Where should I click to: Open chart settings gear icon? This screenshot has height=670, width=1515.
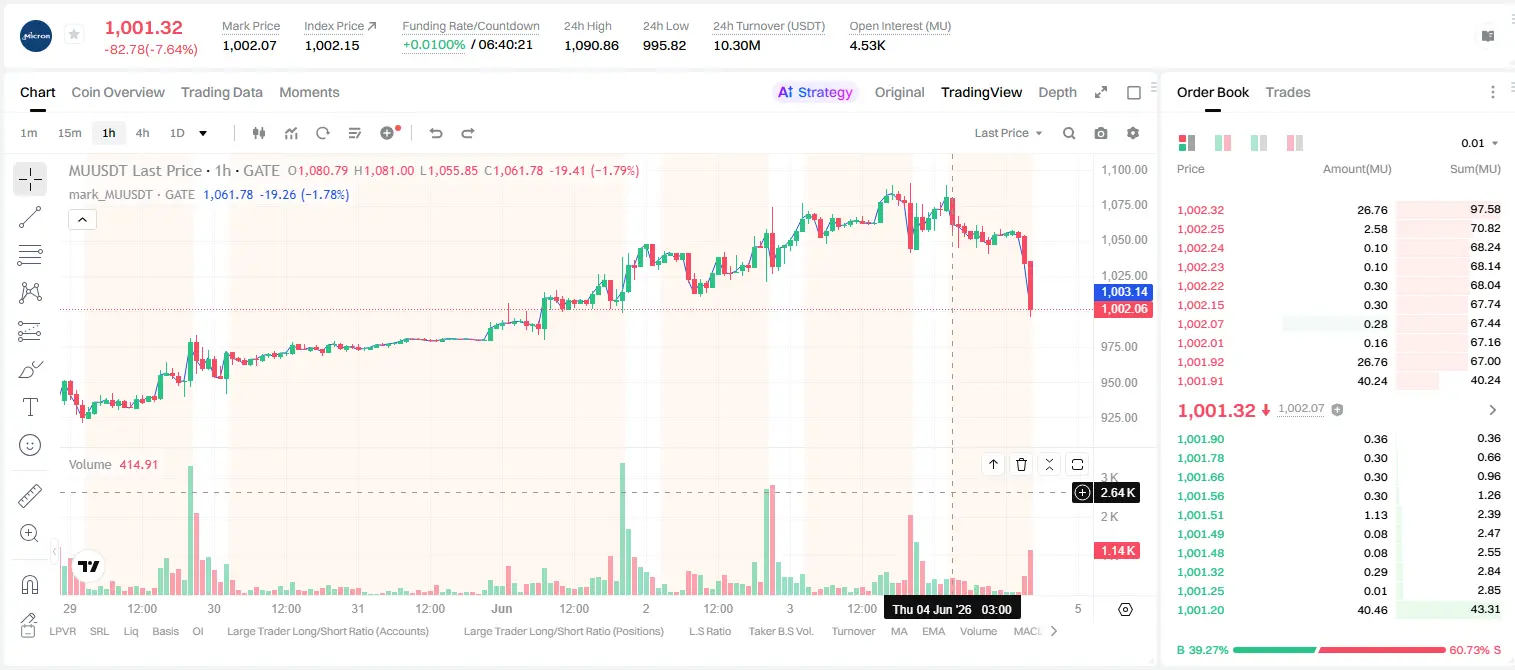[1133, 133]
